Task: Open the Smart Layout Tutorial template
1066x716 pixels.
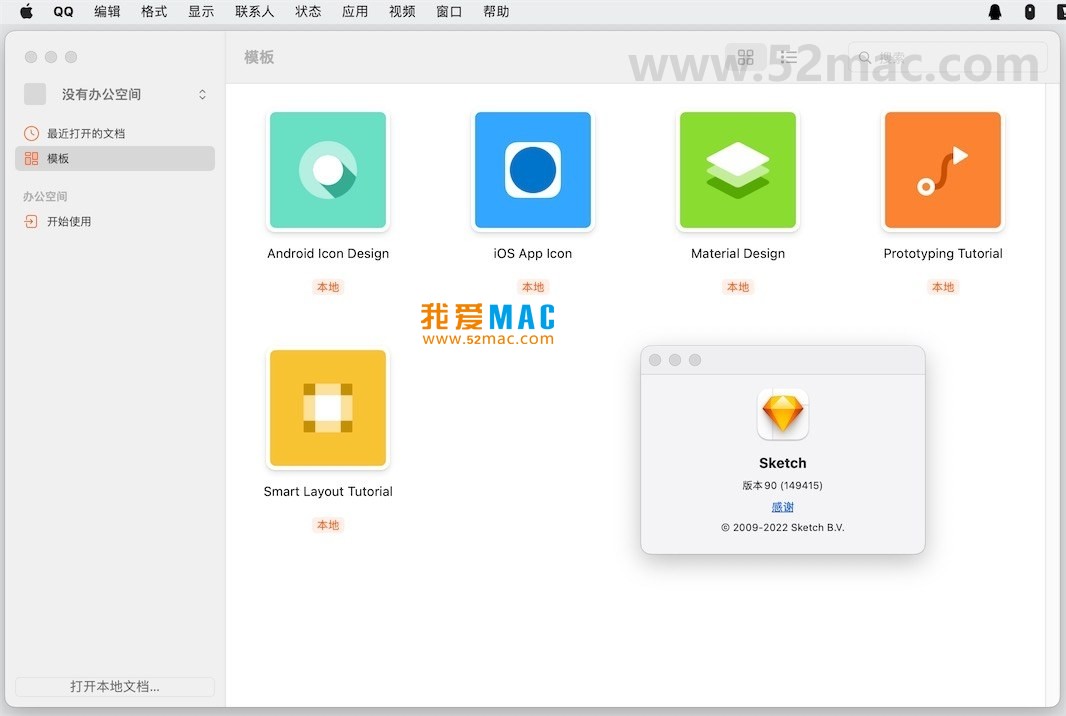Action: pyautogui.click(x=327, y=408)
